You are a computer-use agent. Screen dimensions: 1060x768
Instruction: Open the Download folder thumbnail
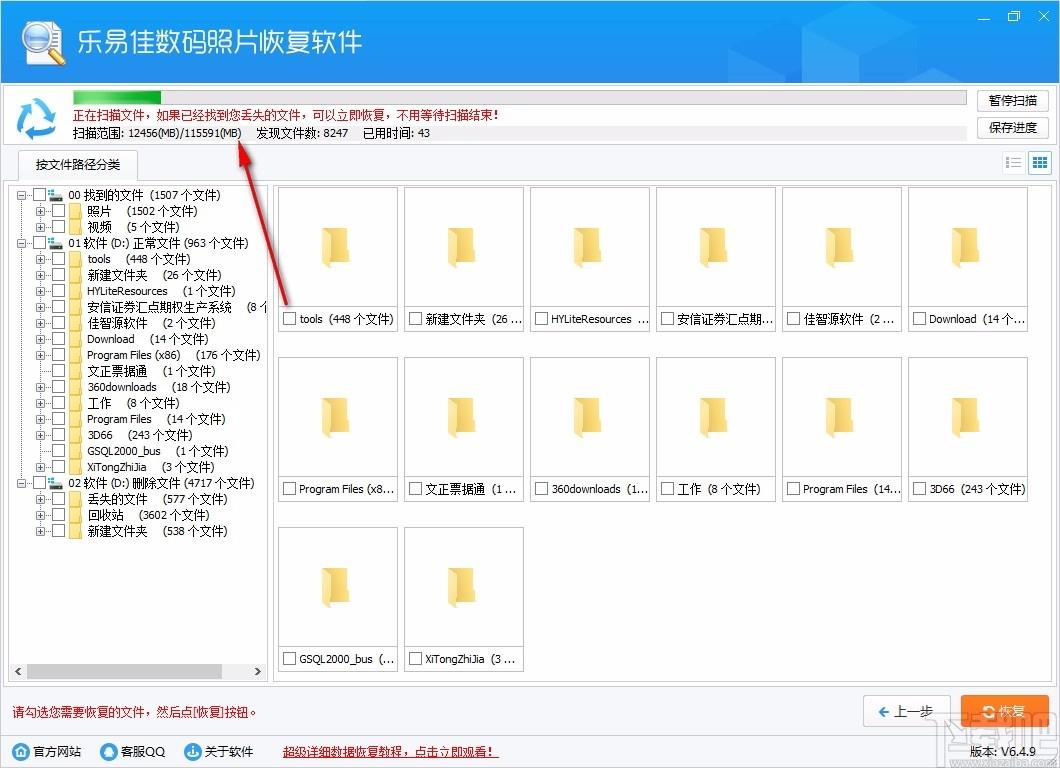967,246
